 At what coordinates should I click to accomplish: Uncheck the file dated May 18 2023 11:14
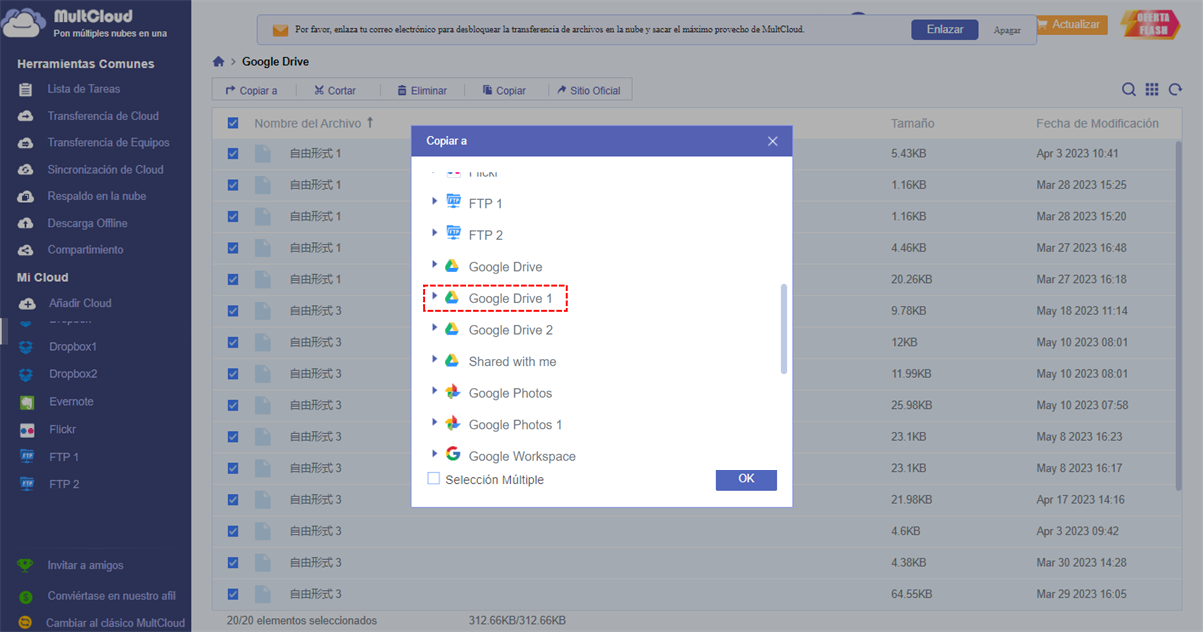[233, 311]
